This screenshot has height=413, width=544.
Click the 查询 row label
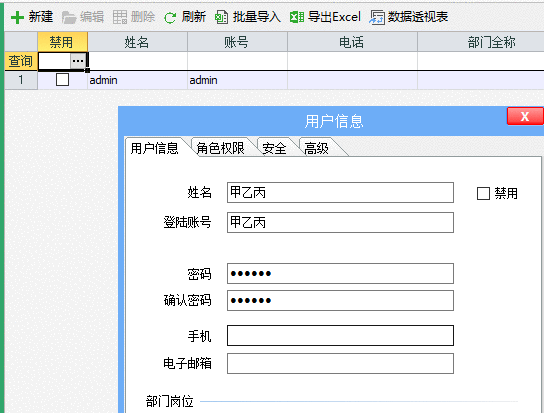click(21, 61)
